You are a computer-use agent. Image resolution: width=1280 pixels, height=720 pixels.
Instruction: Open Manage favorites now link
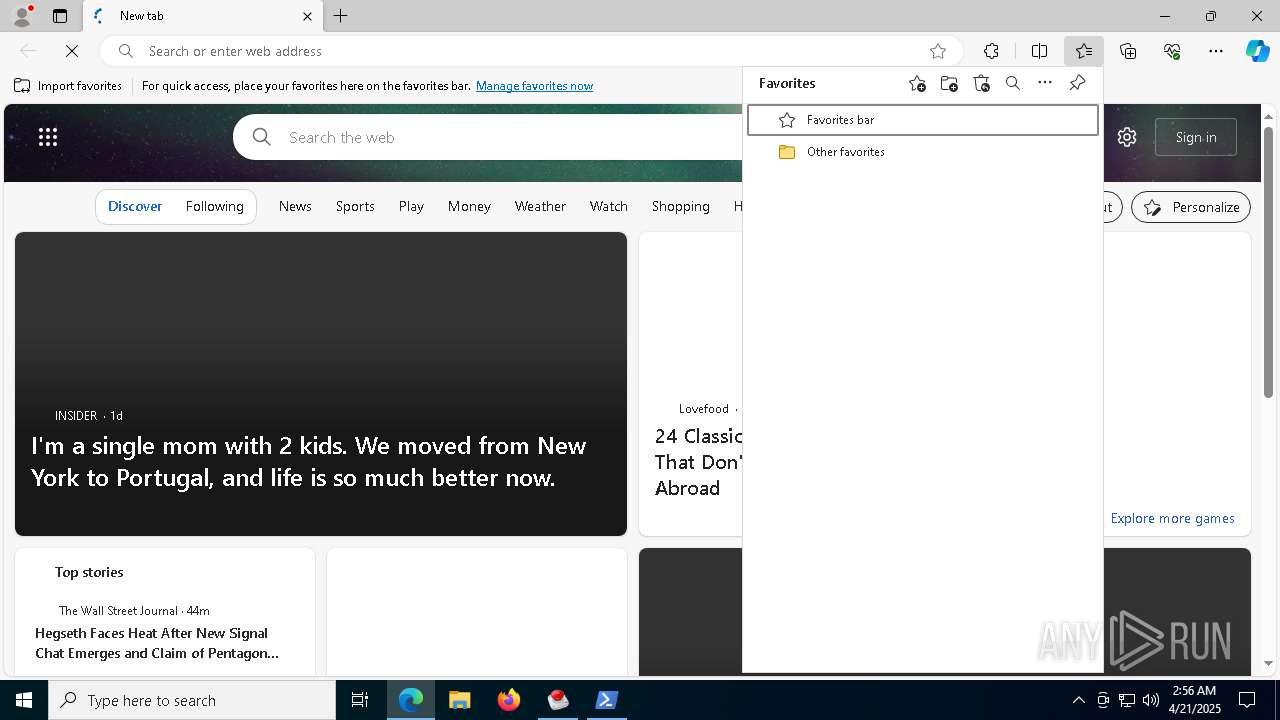pyautogui.click(x=534, y=86)
